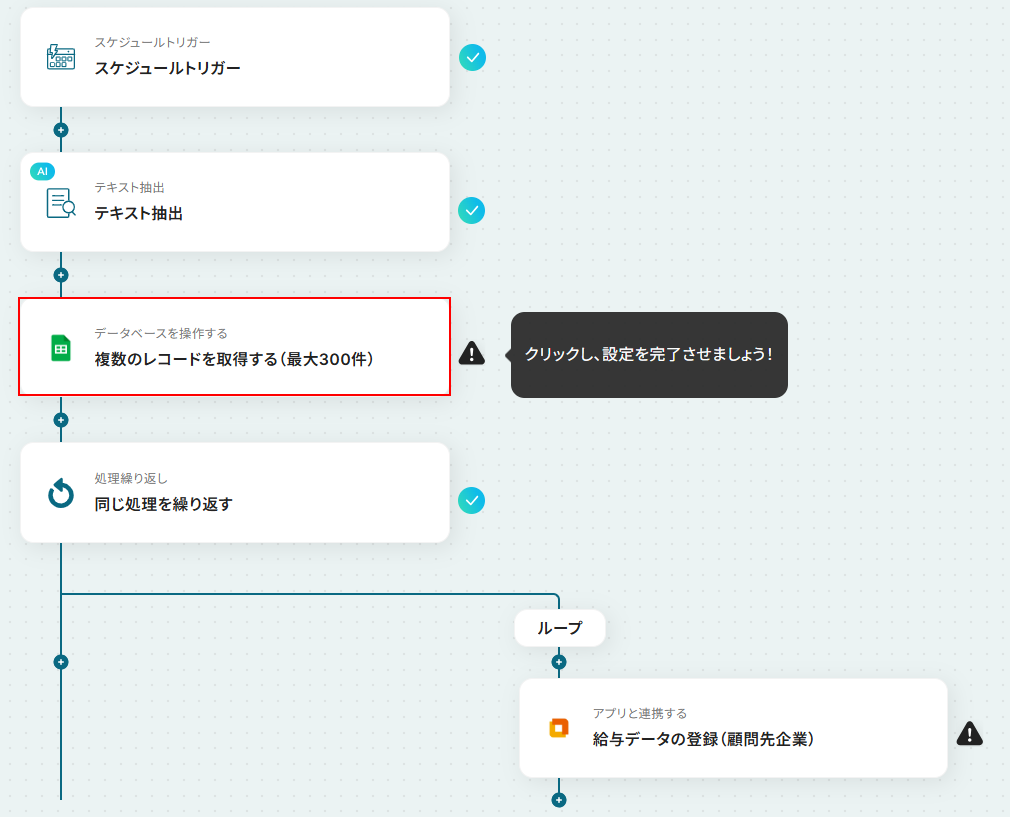Screen dimensions: 1010x817
Task: Open 複数のレコードを取得する step card
Action: 235,347
